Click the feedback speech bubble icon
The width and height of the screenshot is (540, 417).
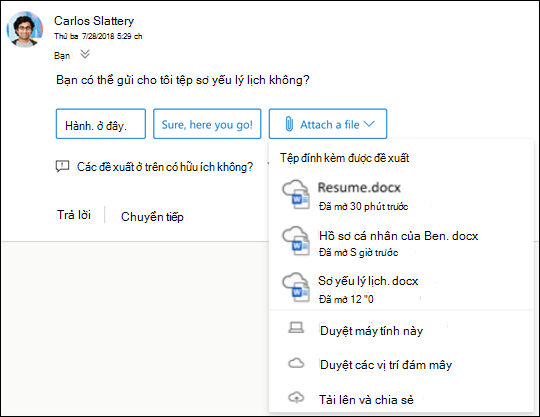coord(62,167)
